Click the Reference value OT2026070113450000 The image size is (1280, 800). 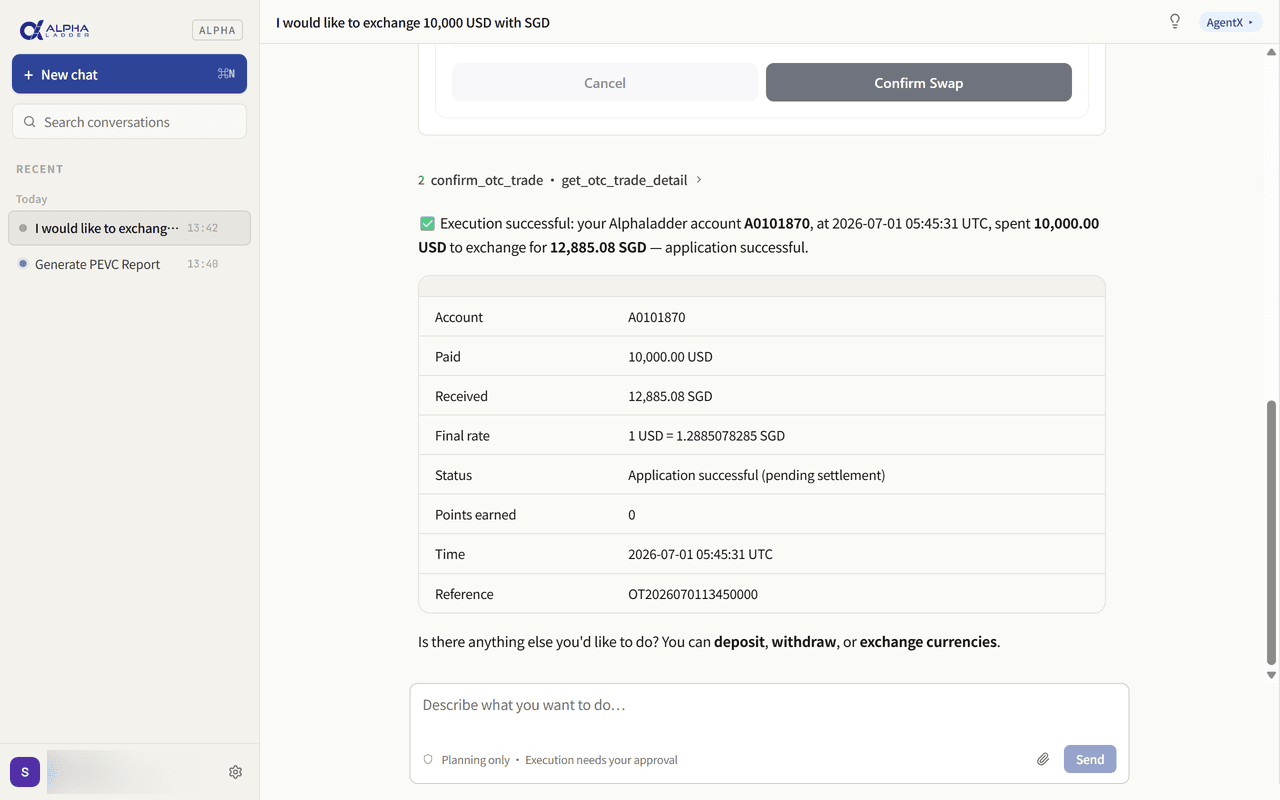coord(693,594)
